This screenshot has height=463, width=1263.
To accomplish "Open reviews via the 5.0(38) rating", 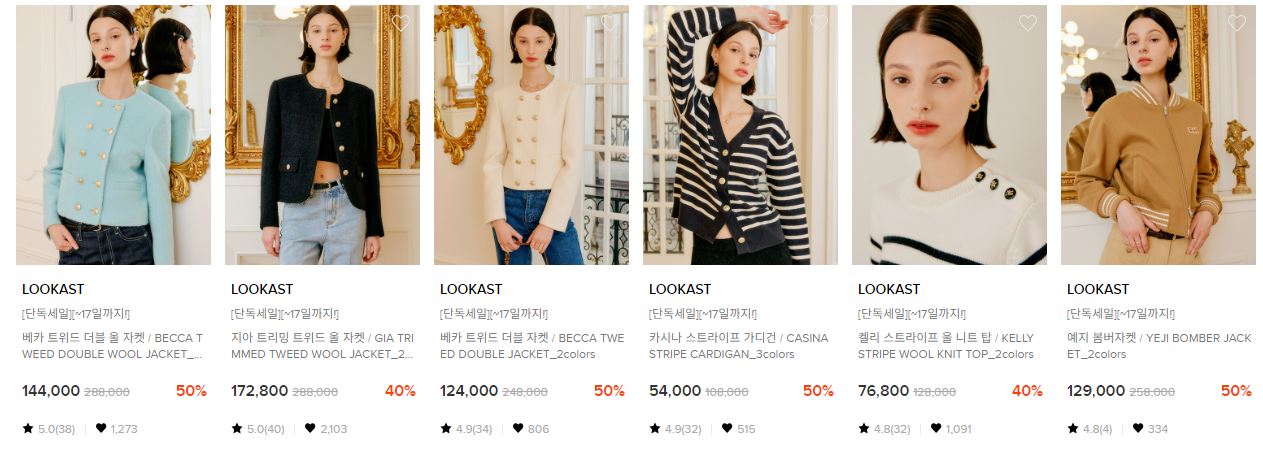I will (56, 429).
